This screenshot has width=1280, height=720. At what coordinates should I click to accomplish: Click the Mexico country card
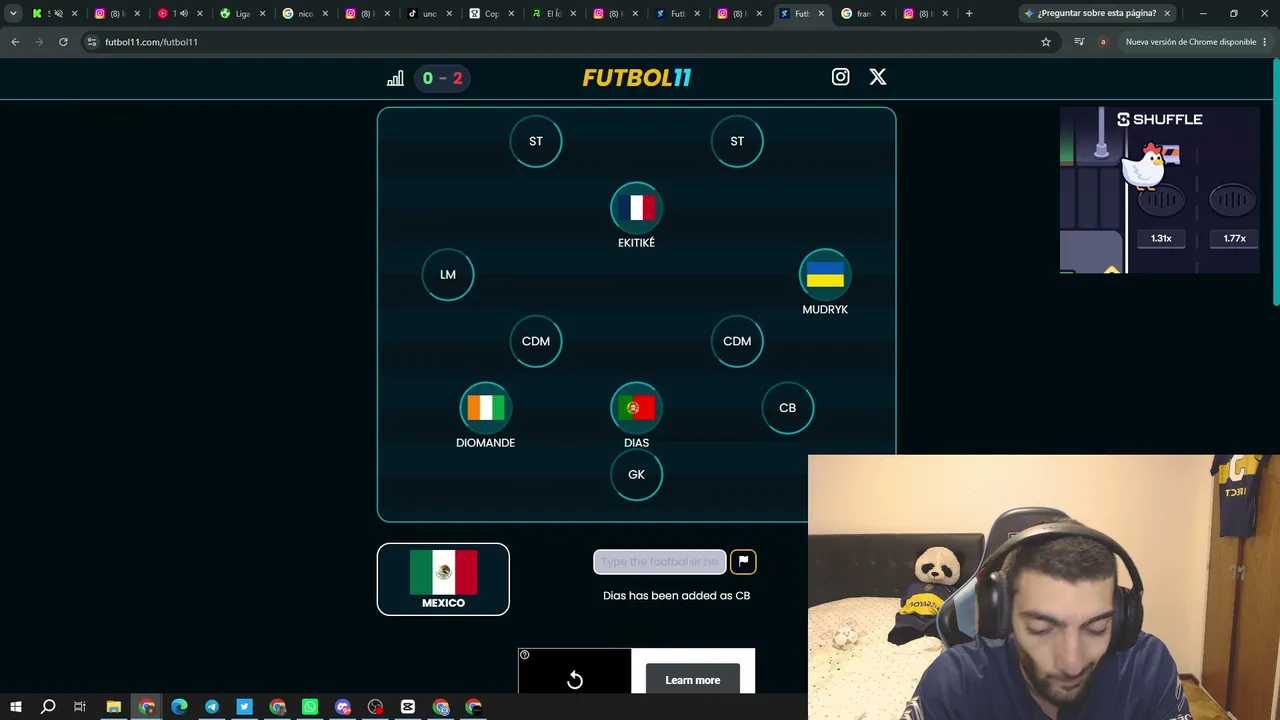coord(443,579)
